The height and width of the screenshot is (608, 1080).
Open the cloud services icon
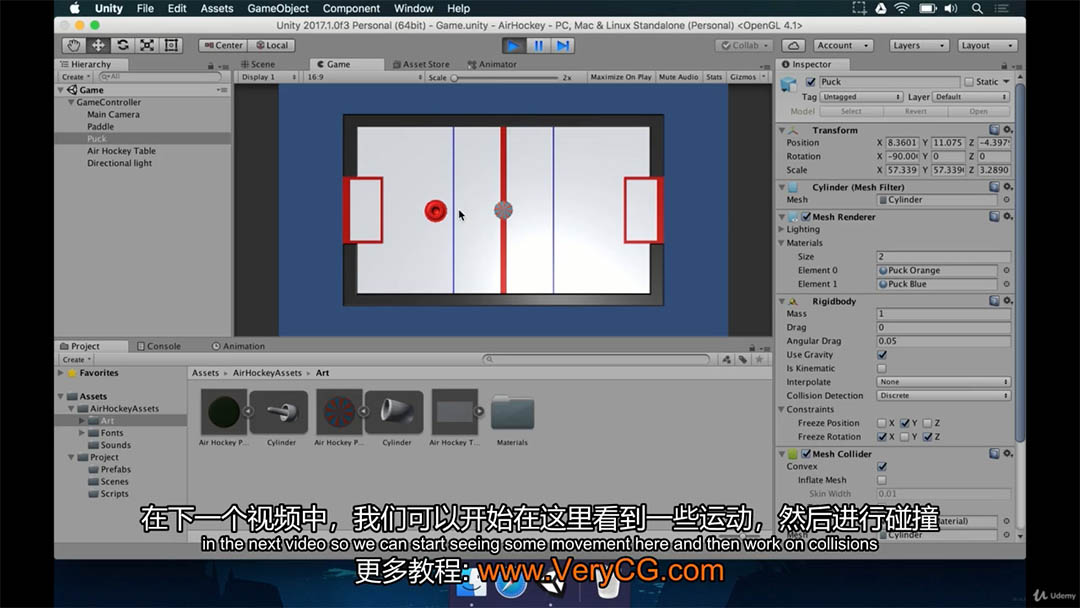tap(793, 45)
